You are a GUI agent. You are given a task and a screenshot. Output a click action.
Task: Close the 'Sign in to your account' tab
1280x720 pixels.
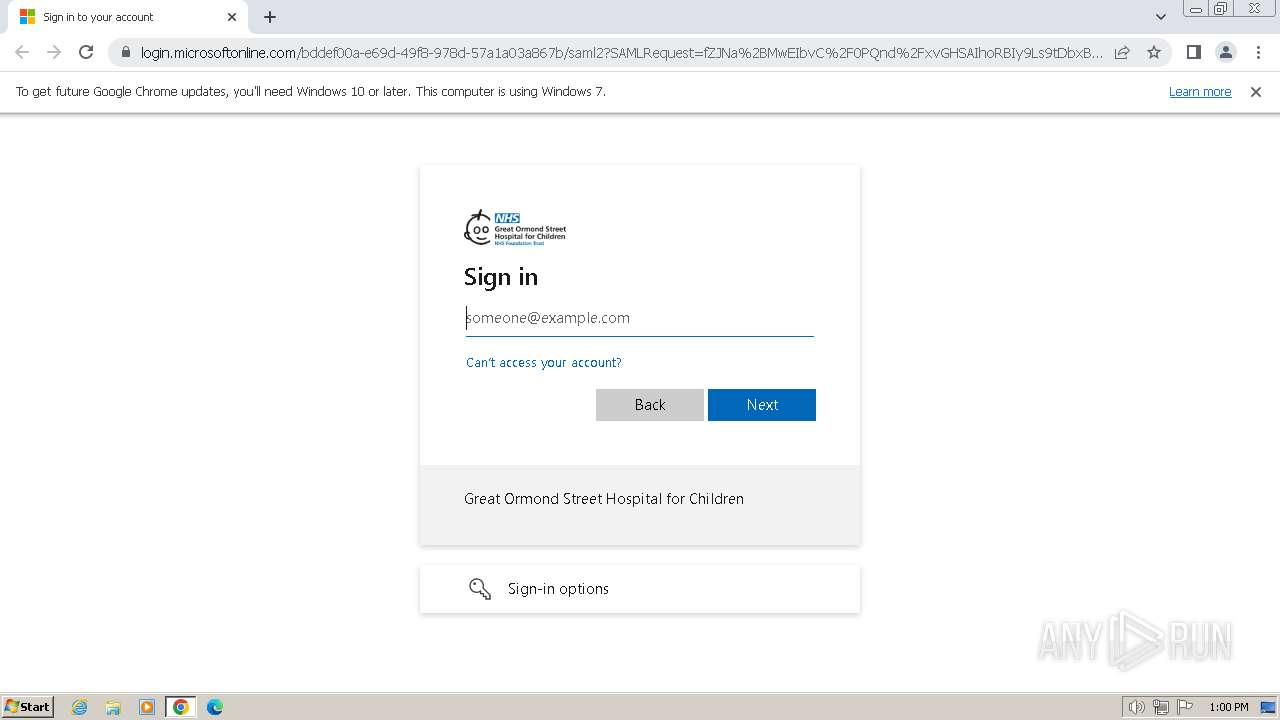tap(232, 17)
